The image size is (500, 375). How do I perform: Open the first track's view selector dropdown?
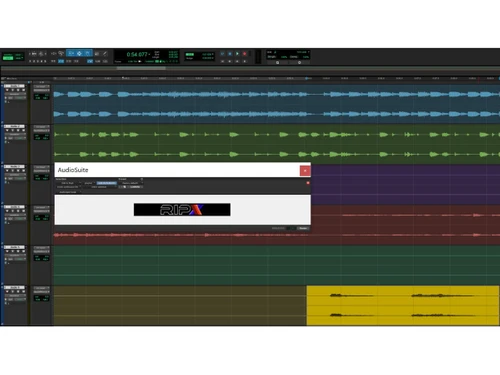click(15, 94)
